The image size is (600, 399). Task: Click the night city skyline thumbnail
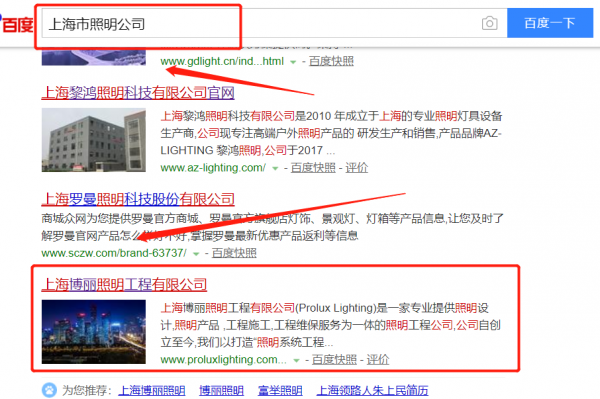94,332
